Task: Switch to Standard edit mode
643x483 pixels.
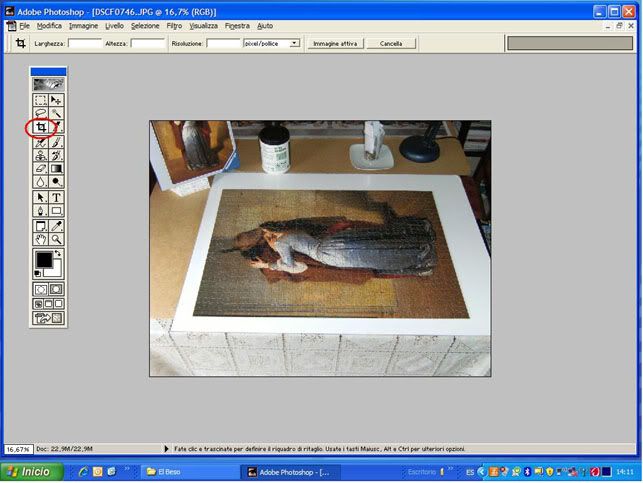Action: pos(41,289)
